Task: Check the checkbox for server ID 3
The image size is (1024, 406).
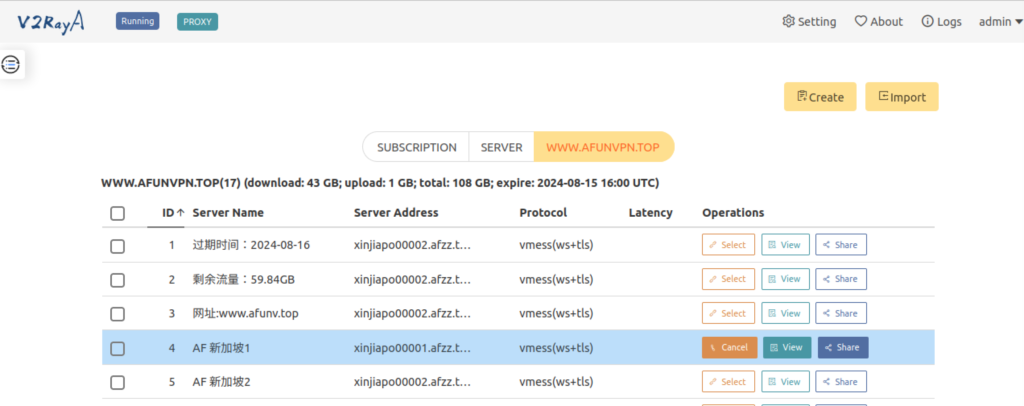Action: pos(118,314)
